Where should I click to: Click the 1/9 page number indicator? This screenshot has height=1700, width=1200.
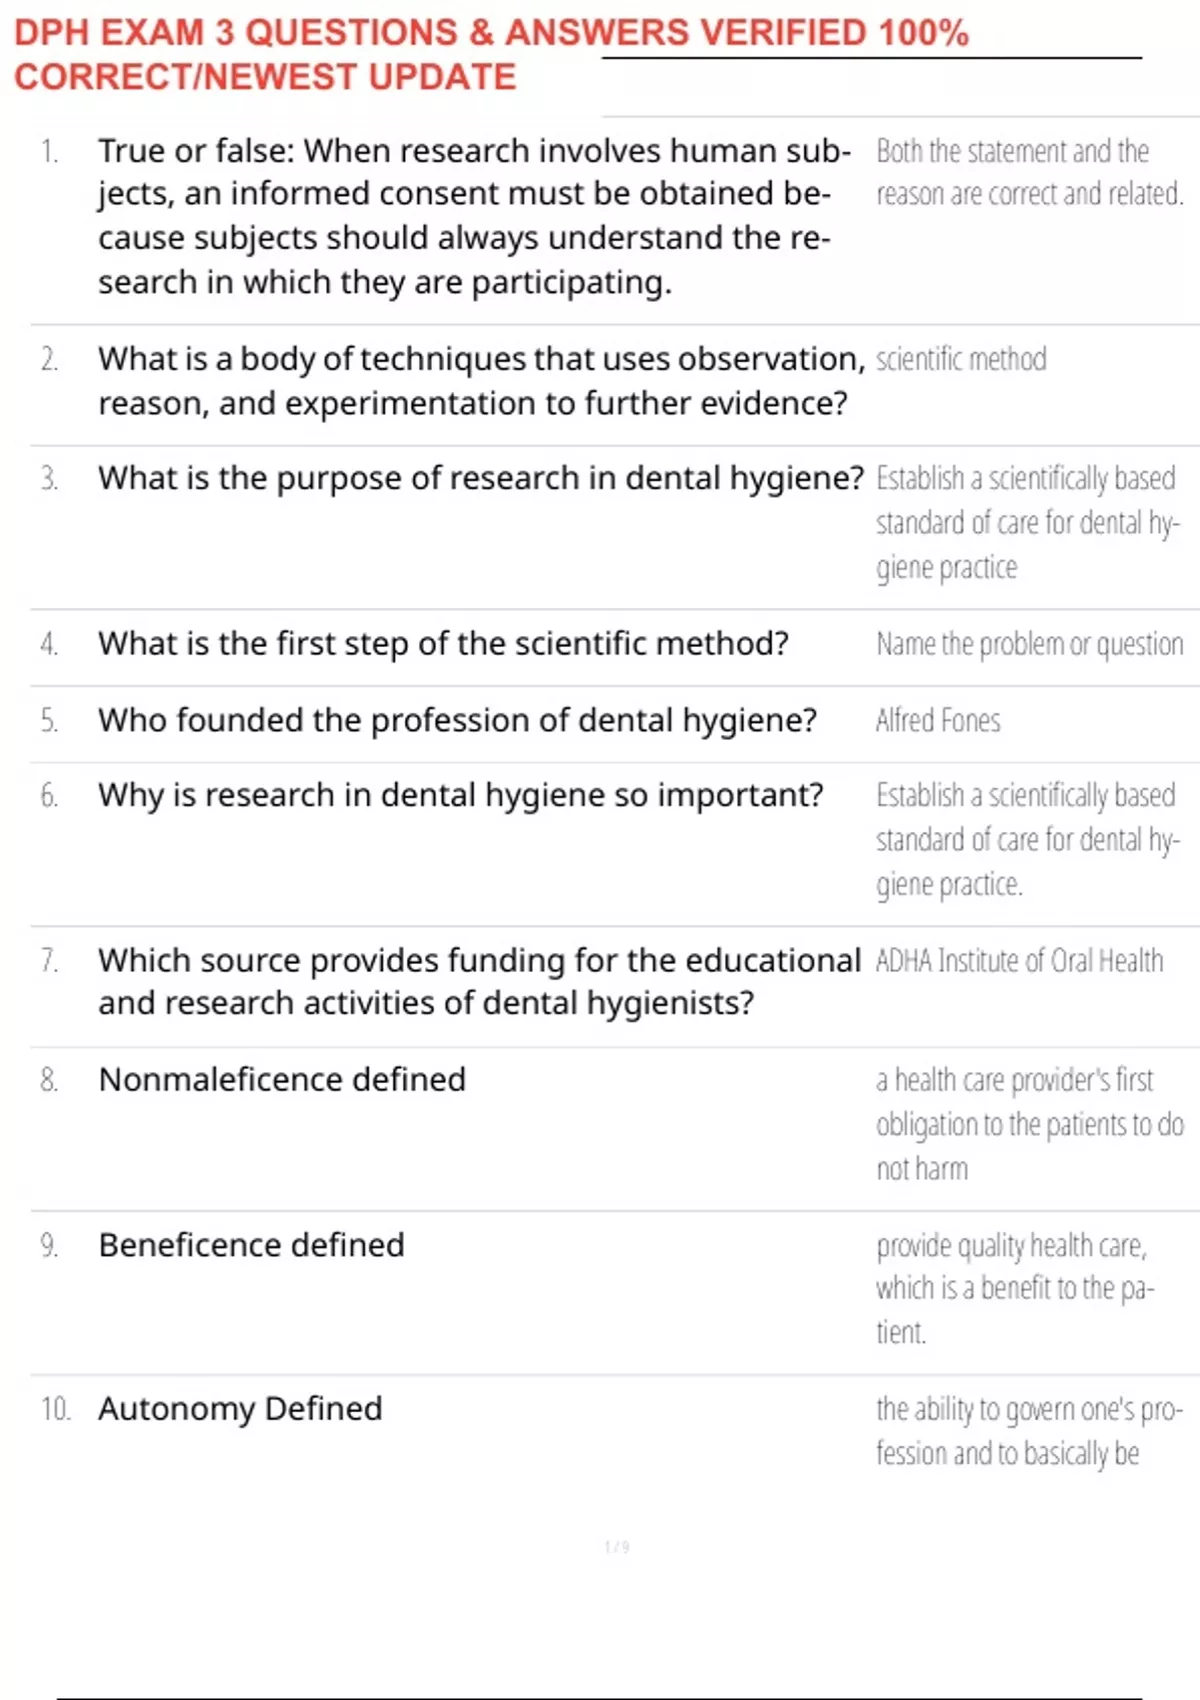tap(617, 1547)
